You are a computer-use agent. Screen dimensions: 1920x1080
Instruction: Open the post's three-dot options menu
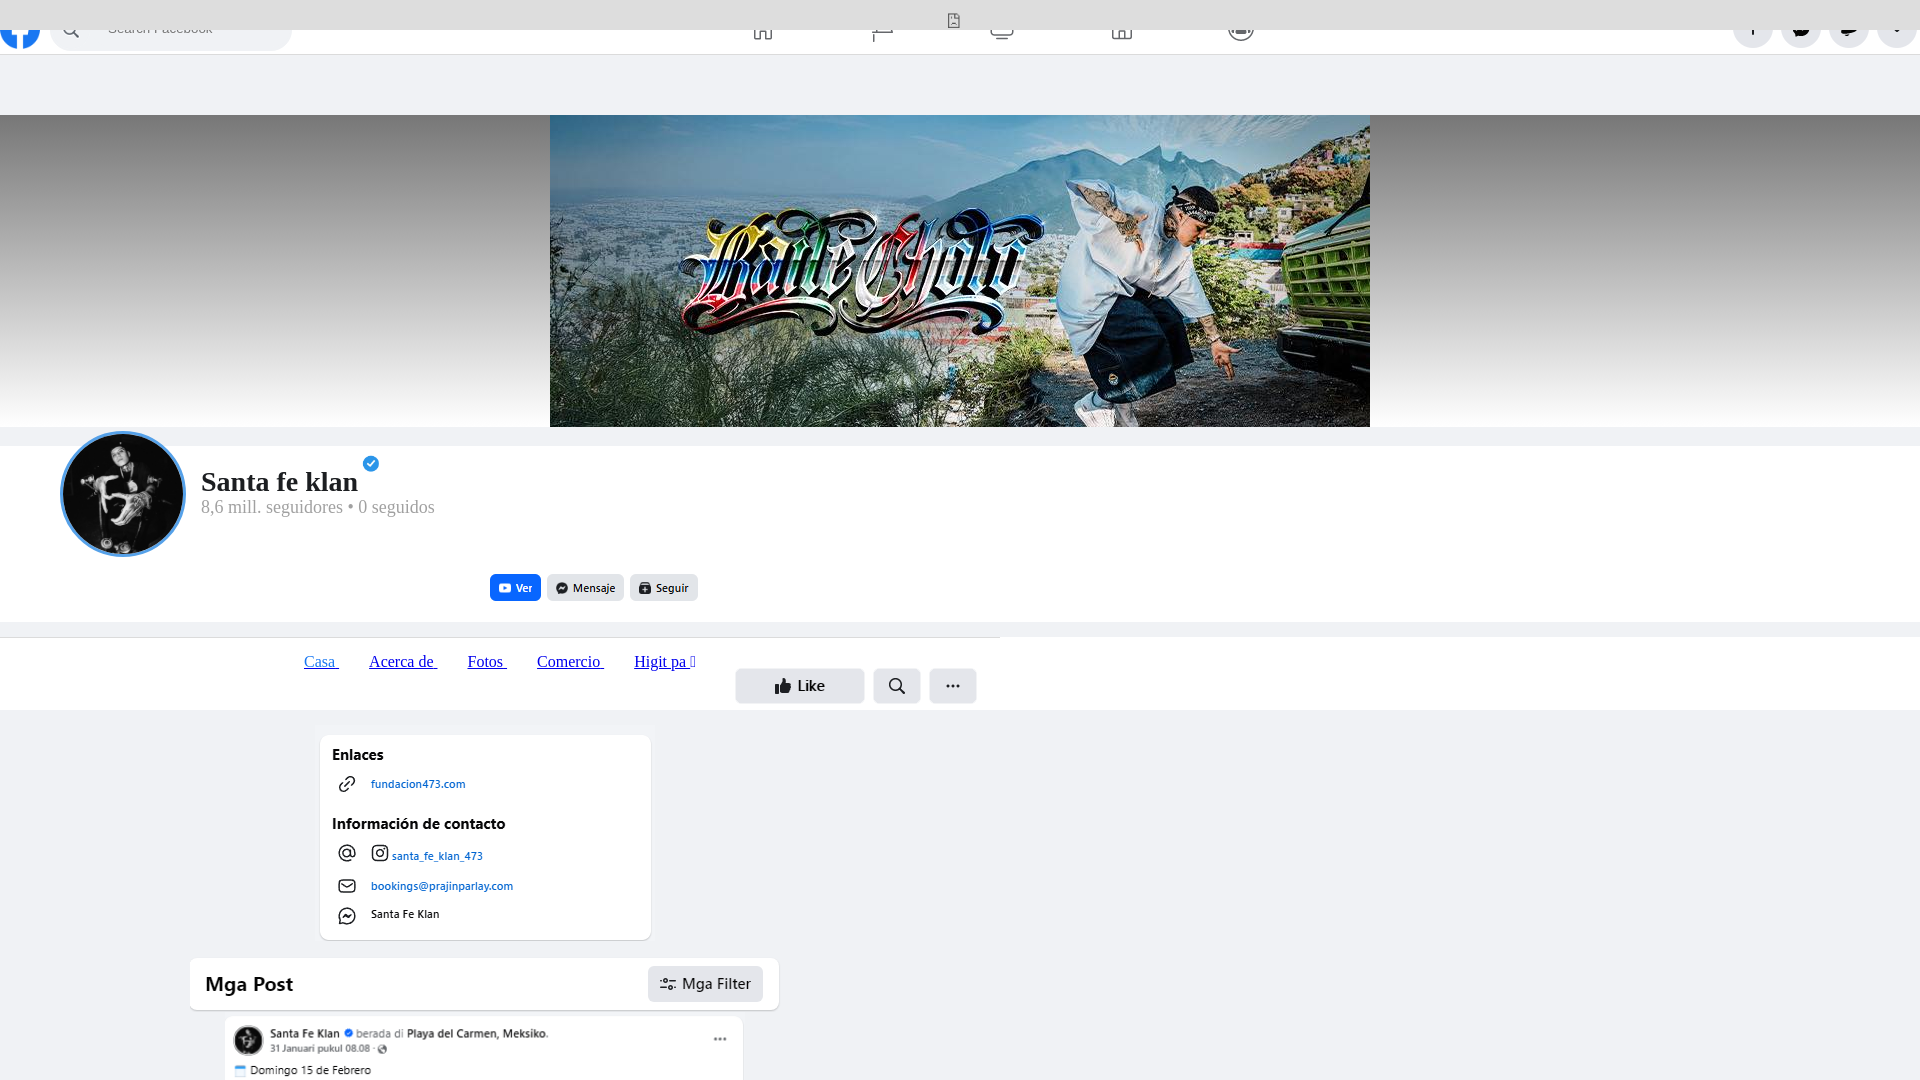(720, 1039)
